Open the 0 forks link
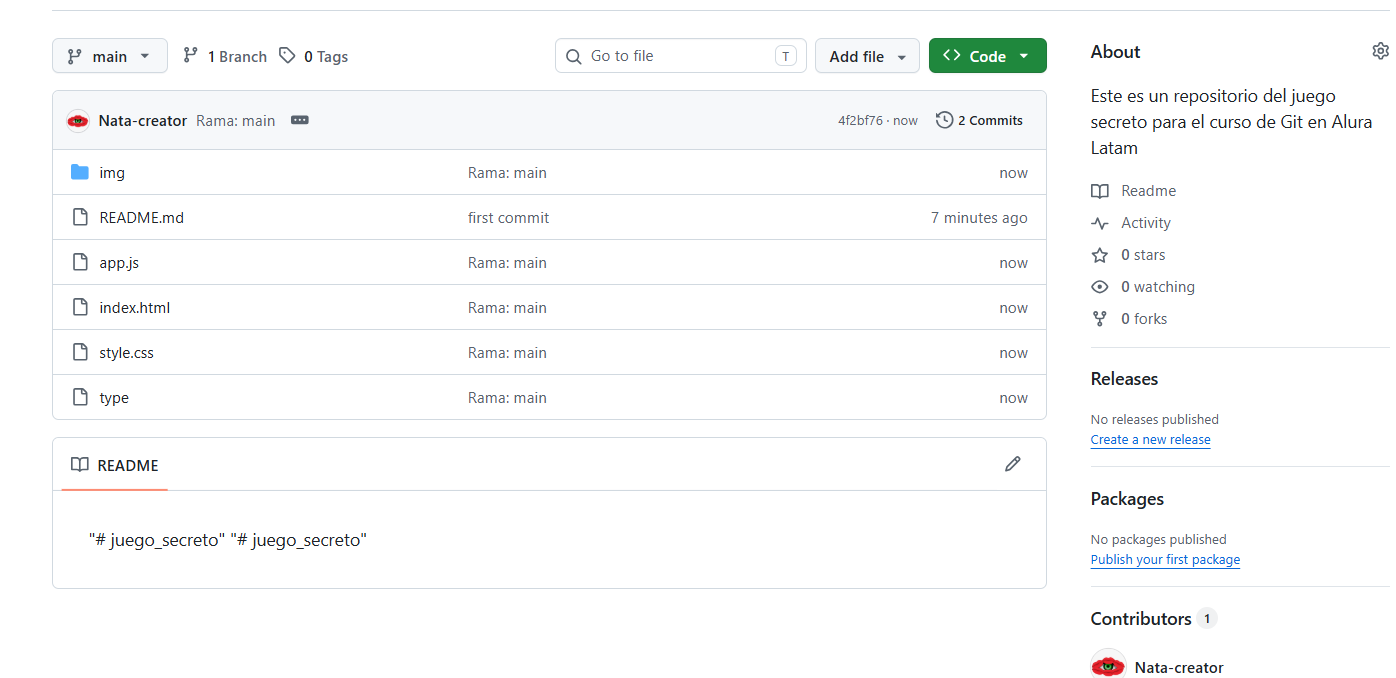The height and width of the screenshot is (678, 1396). 1144,318
